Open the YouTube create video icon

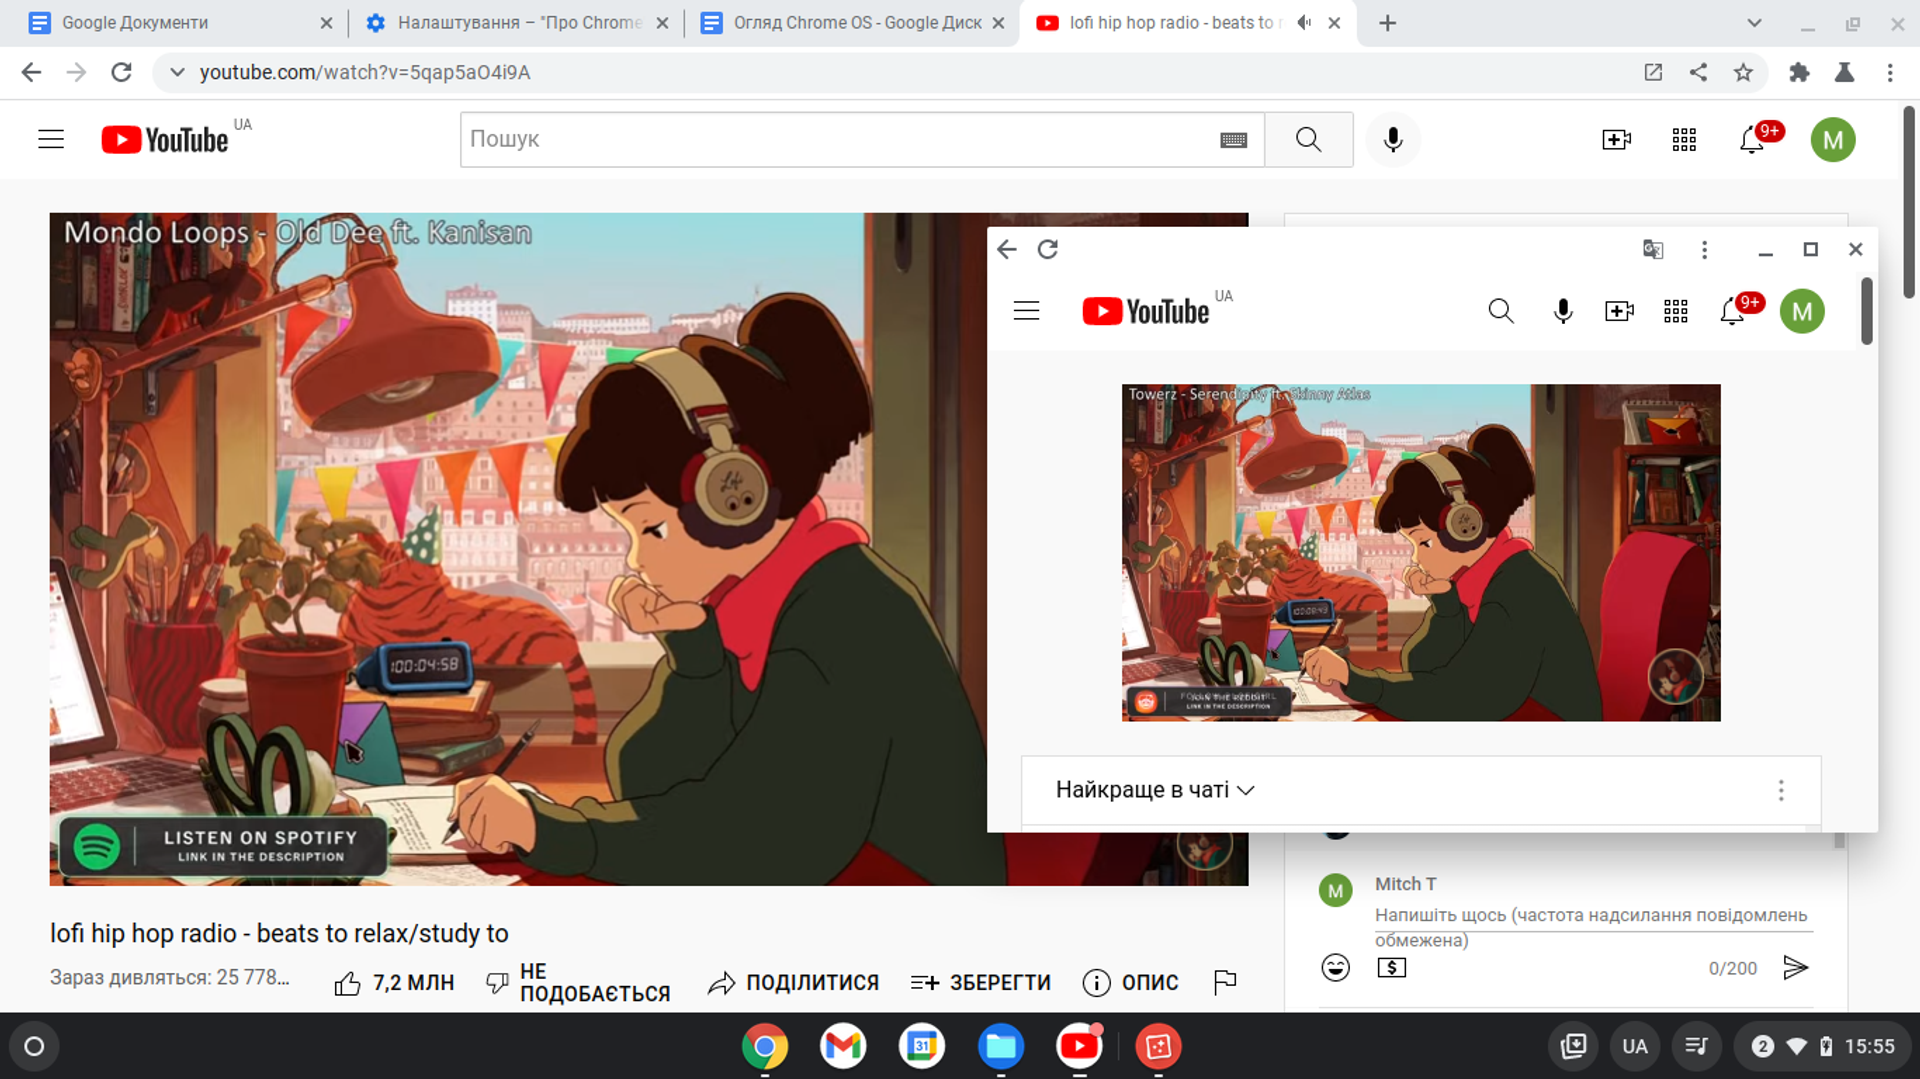pos(1616,140)
